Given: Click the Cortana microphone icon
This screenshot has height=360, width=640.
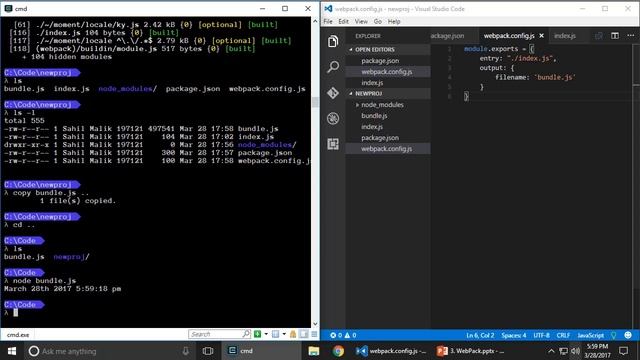Looking at the screenshot, I should (x=186, y=351).
